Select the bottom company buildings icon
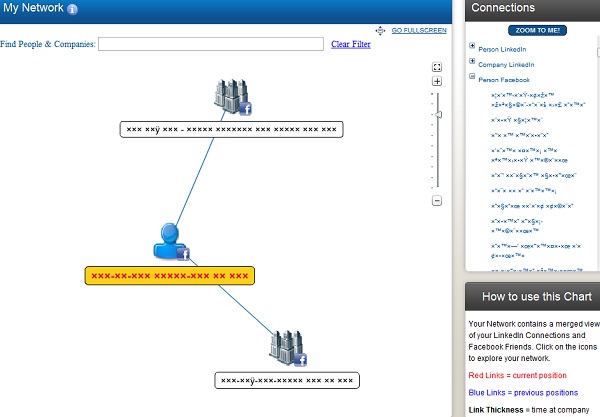 pyautogui.click(x=288, y=348)
